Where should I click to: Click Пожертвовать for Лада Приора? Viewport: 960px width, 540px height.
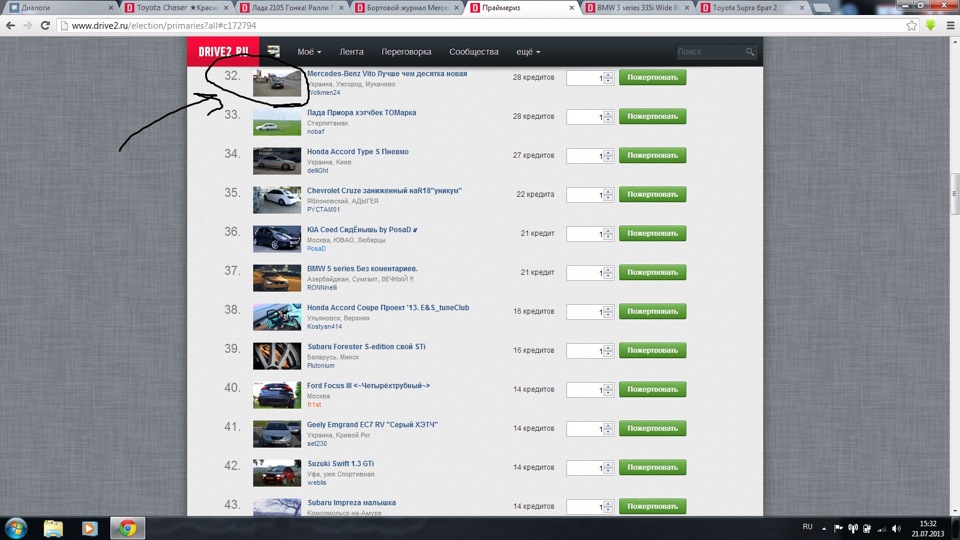tap(652, 116)
